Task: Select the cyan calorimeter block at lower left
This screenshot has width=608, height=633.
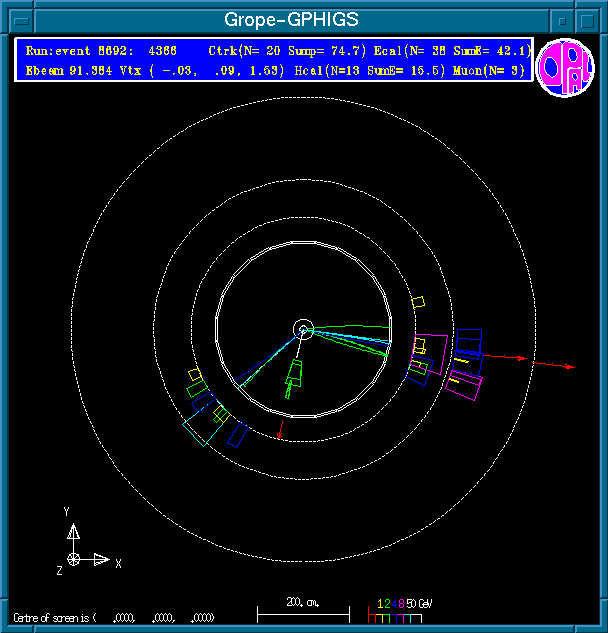Action: 199,428
